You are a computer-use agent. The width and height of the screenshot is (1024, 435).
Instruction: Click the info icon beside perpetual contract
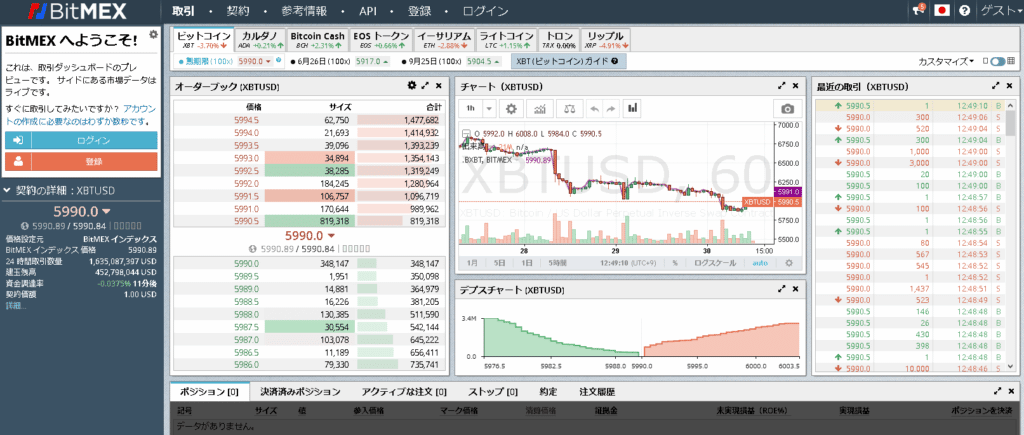point(279,60)
